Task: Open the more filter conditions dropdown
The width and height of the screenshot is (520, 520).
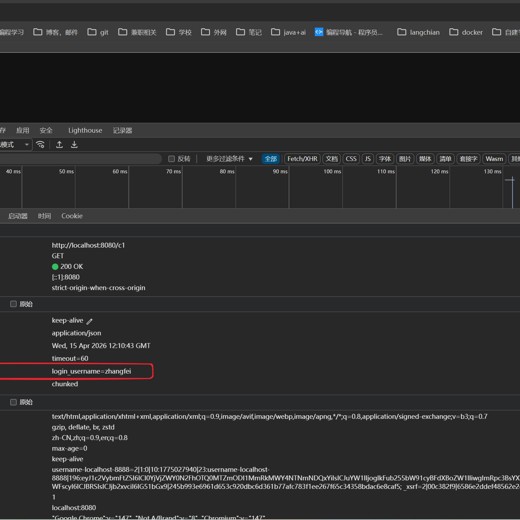Action: [x=229, y=159]
